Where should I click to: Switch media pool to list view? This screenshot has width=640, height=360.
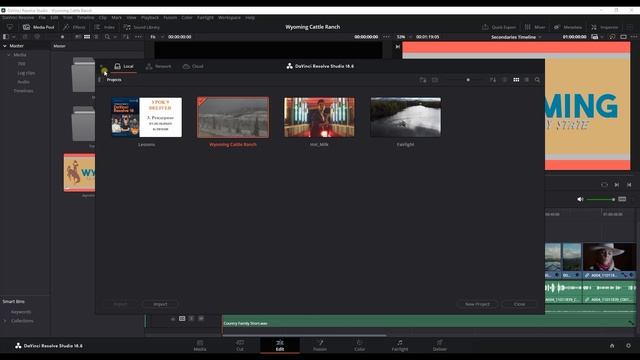96,37
